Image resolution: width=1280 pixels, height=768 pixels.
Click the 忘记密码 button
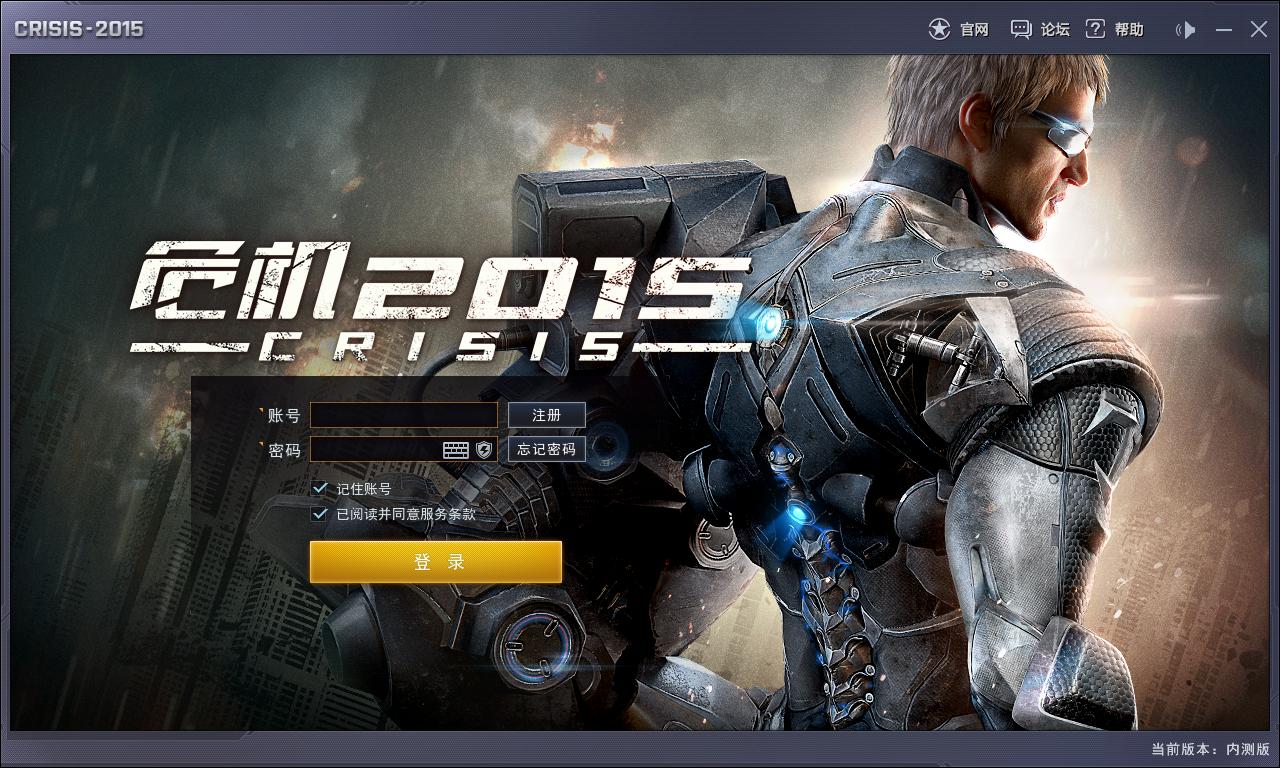(547, 450)
